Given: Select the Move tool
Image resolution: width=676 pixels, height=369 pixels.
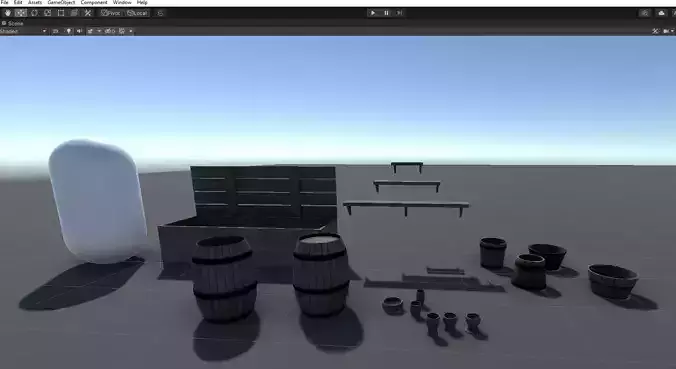Looking at the screenshot, I should tap(21, 13).
